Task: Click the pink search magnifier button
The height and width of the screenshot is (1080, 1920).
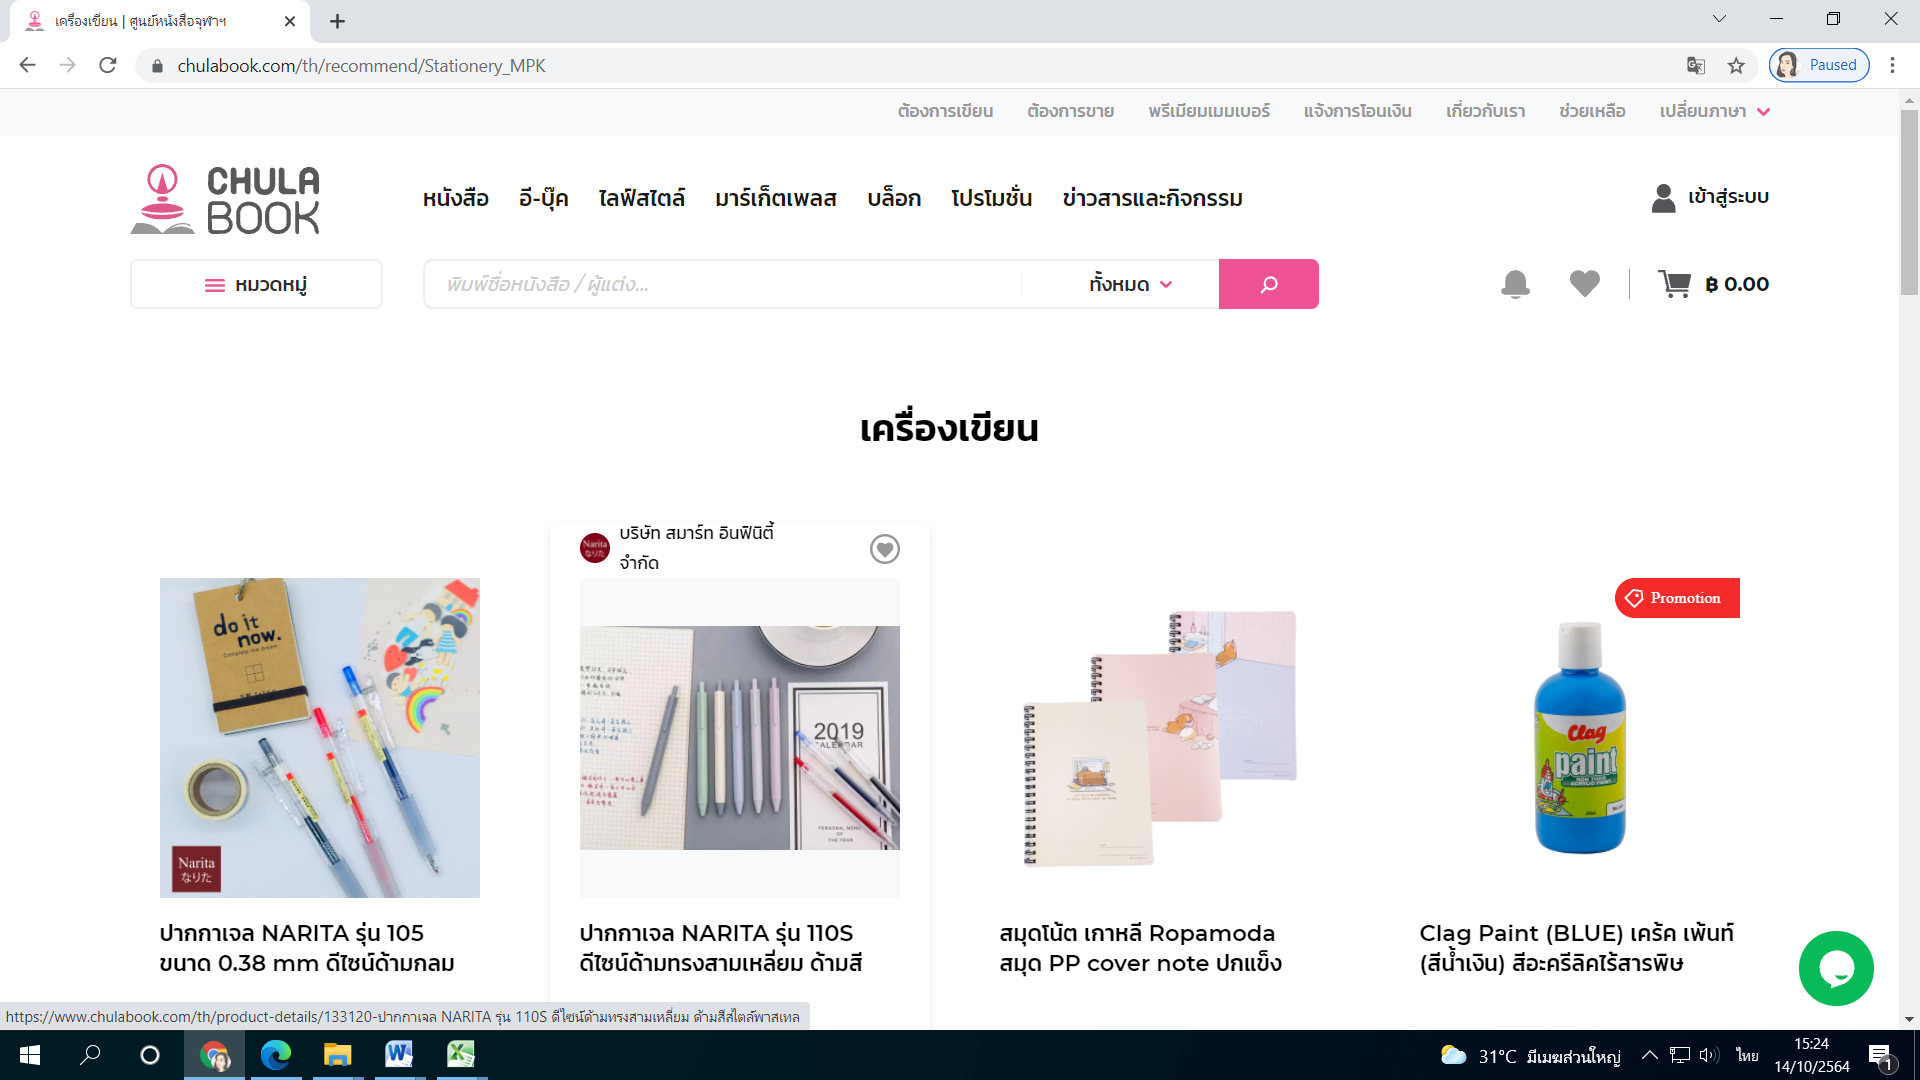Action: pyautogui.click(x=1268, y=284)
